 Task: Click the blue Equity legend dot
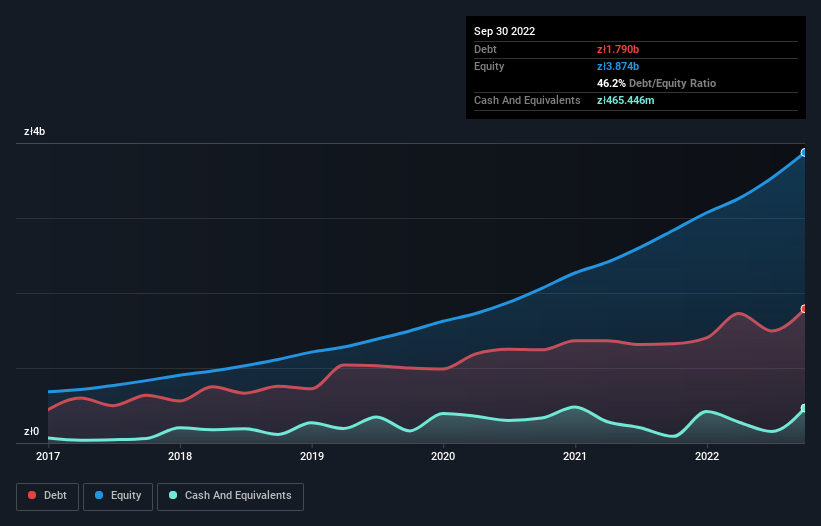tap(99, 495)
